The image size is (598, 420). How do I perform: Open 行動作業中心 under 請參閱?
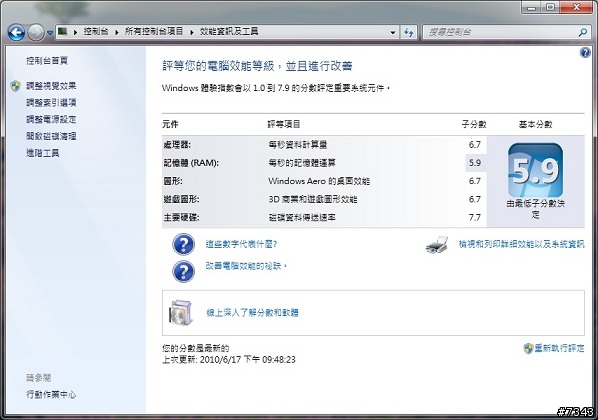(x=51, y=394)
